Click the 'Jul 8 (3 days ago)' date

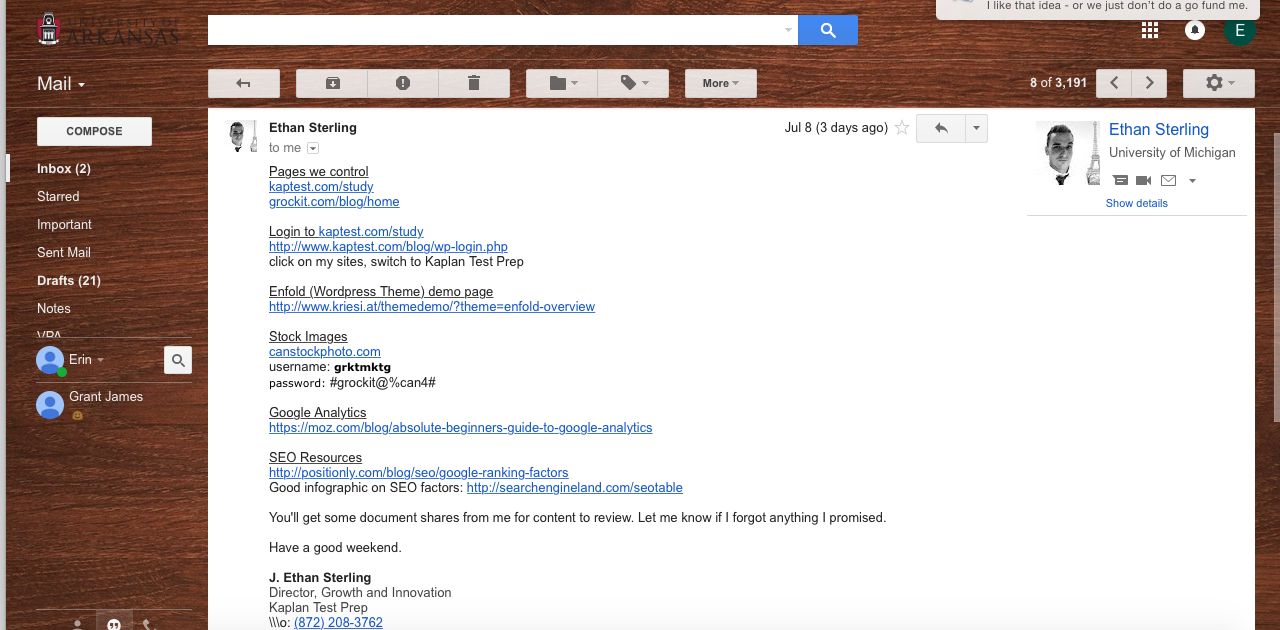point(836,128)
